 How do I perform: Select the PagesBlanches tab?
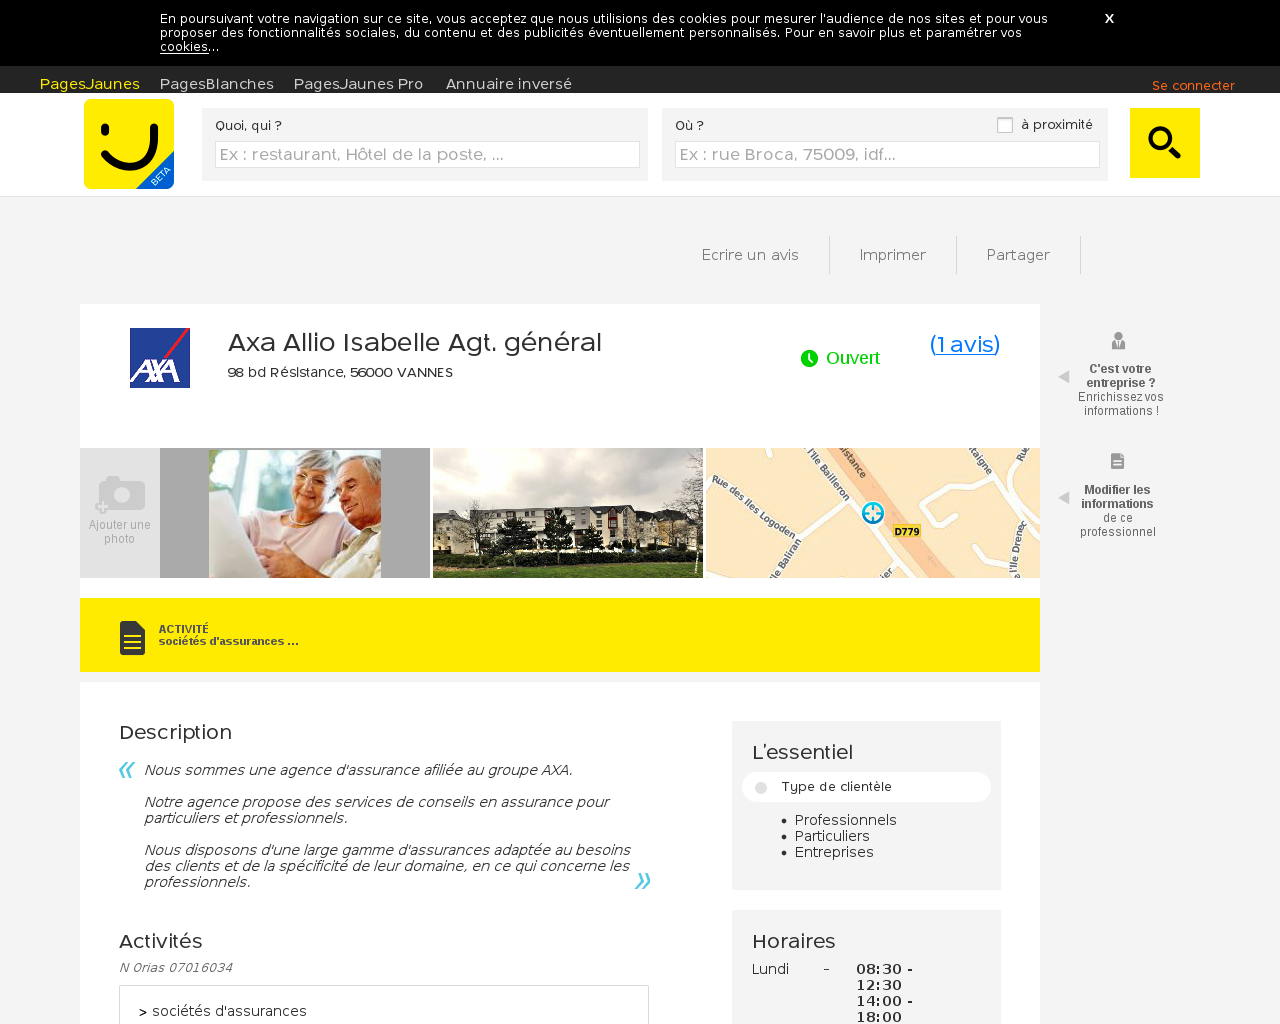pyautogui.click(x=217, y=84)
